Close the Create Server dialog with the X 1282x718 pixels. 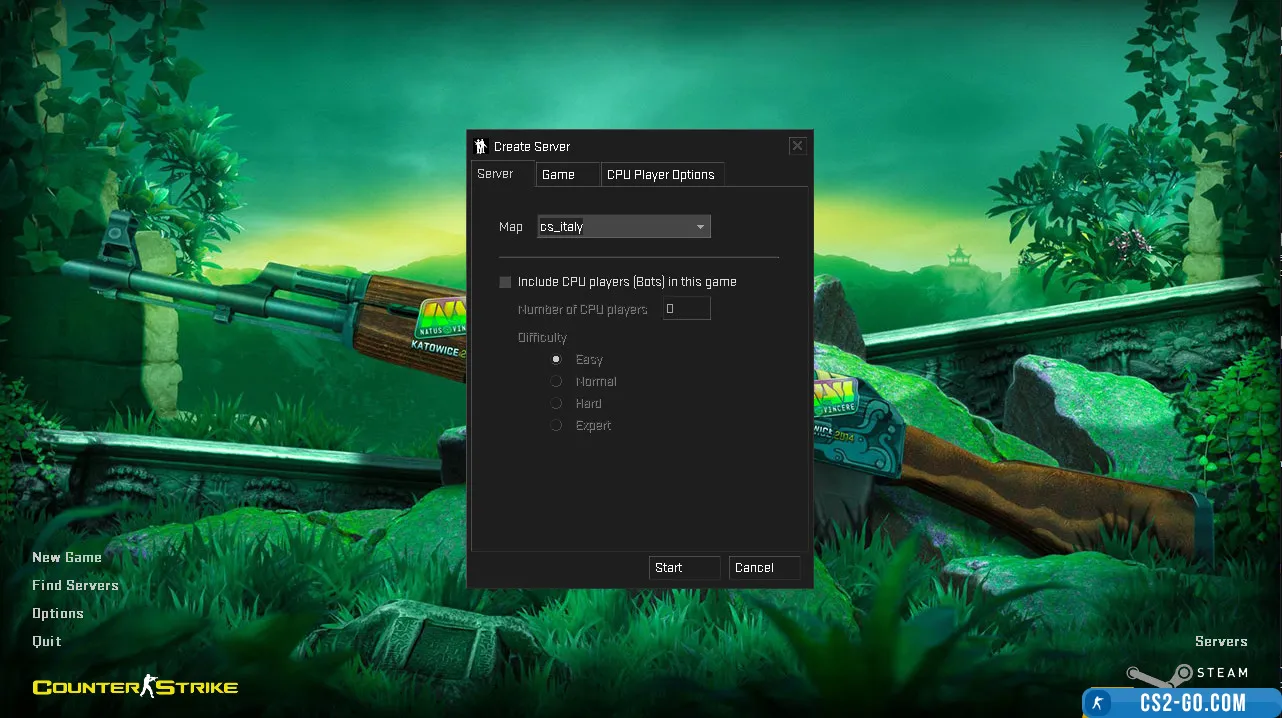pos(797,146)
